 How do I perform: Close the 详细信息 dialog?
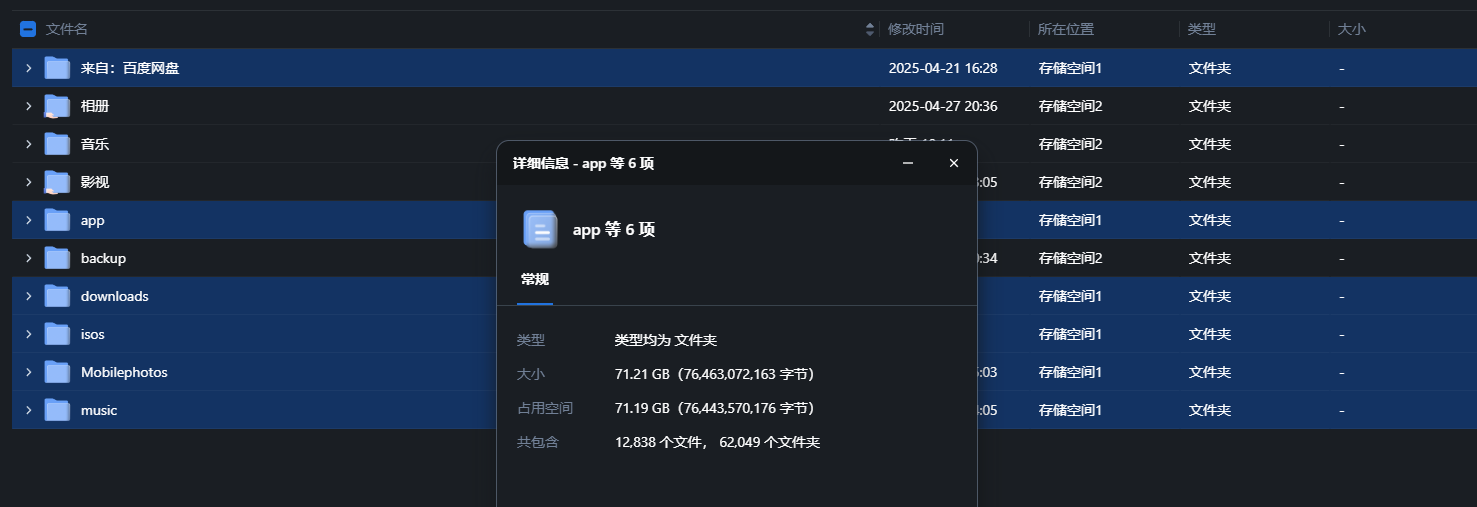[954, 163]
